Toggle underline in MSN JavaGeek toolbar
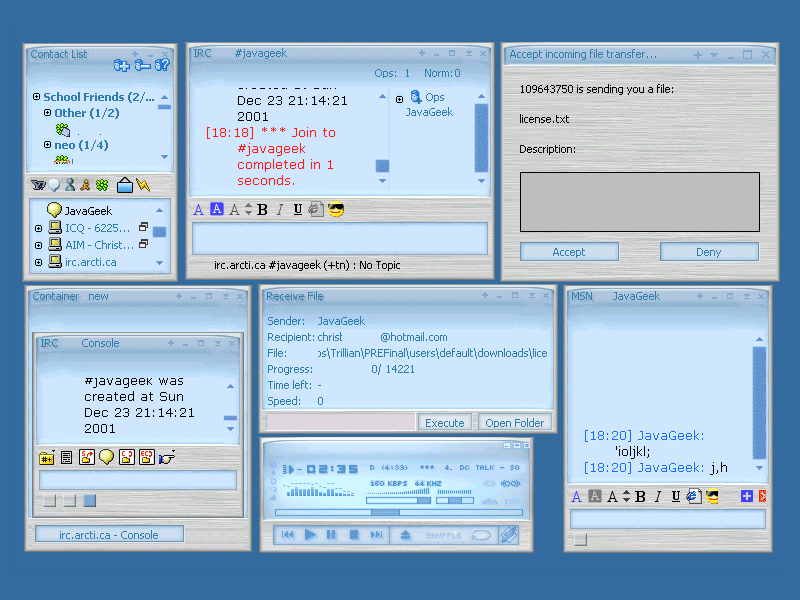800x600 pixels. (676, 496)
